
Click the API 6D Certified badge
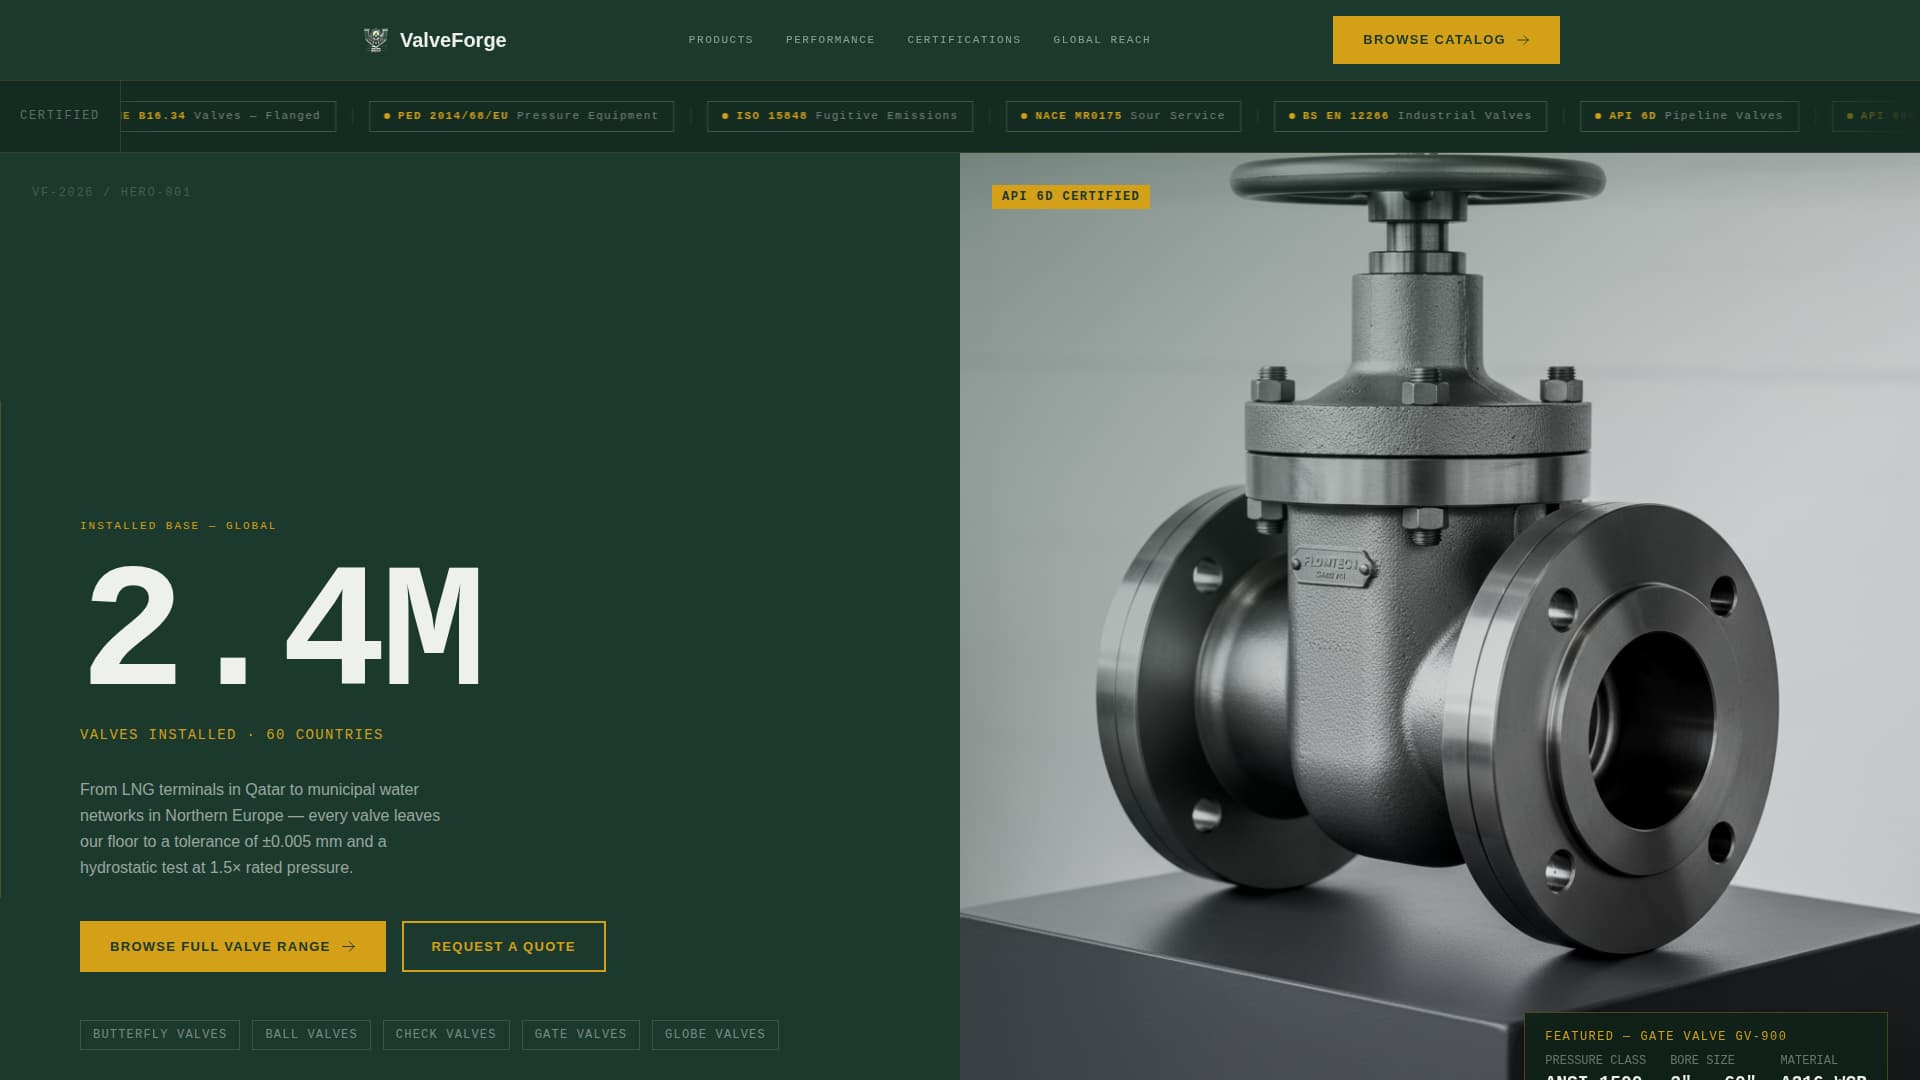pyautogui.click(x=1071, y=196)
